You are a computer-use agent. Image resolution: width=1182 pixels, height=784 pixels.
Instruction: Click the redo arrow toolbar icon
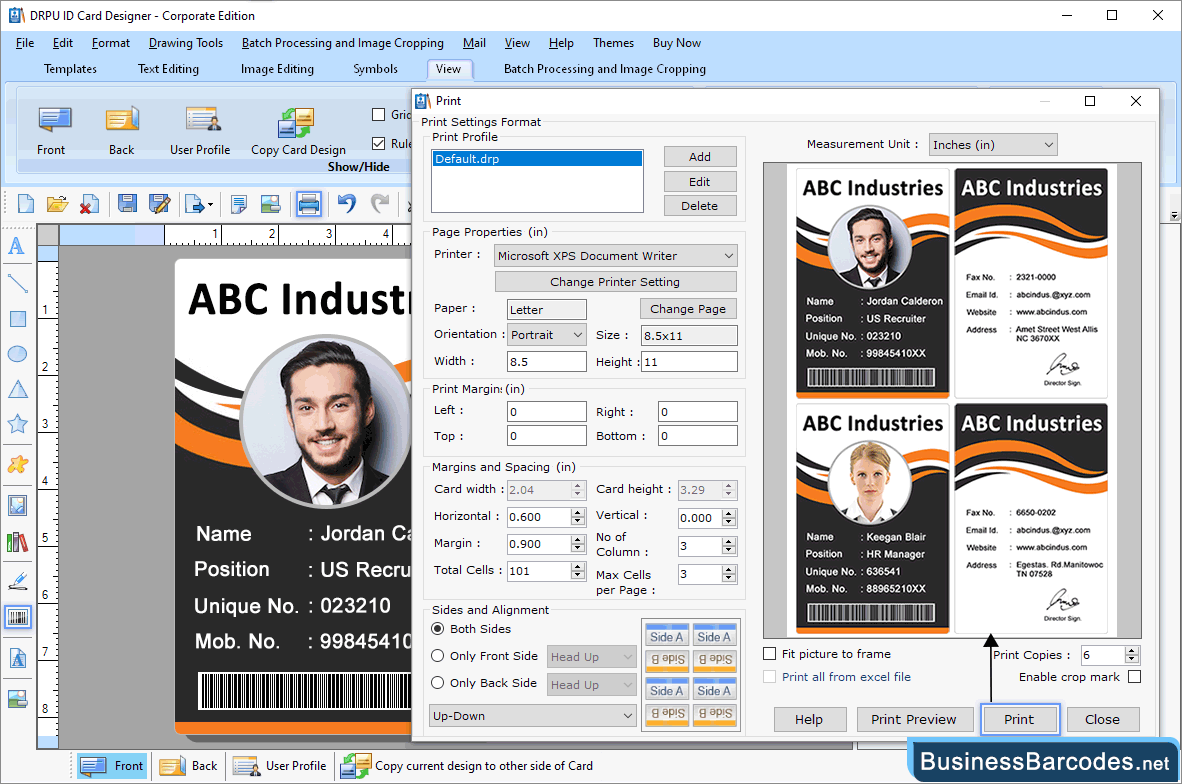click(x=380, y=204)
